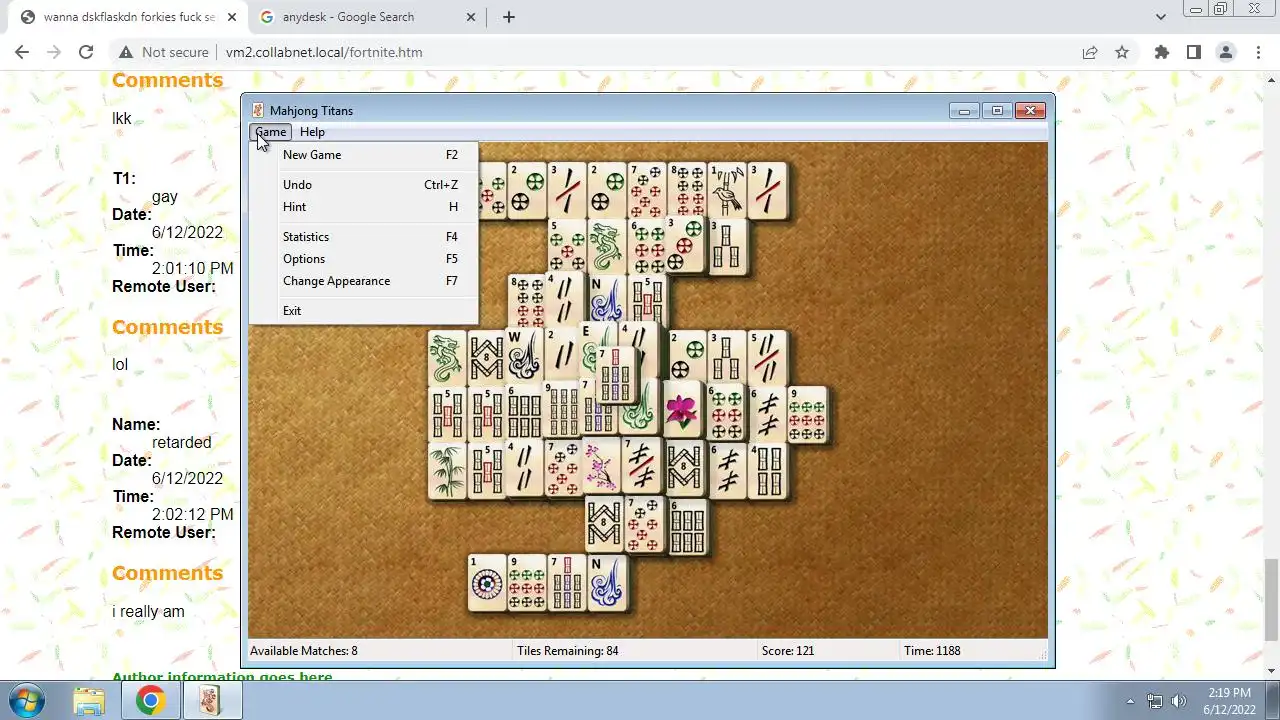Click the Time: 1188 status text

click(x=932, y=651)
